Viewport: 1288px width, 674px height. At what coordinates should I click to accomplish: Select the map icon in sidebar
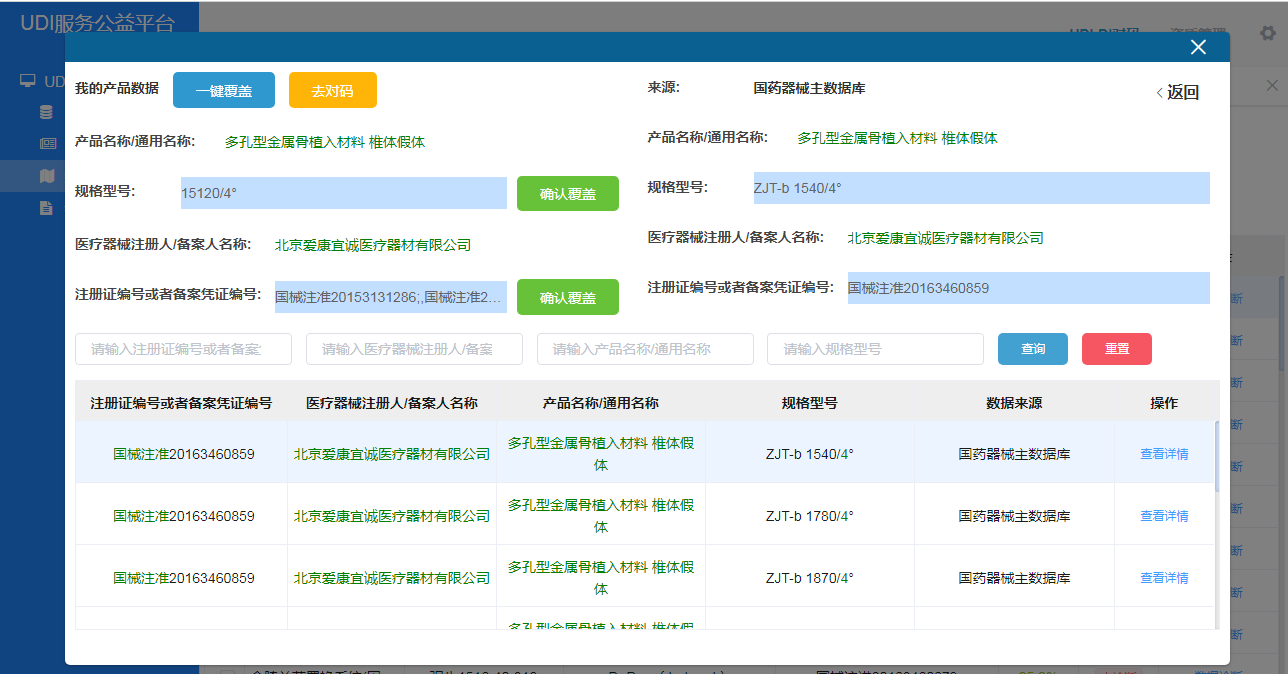click(x=47, y=176)
